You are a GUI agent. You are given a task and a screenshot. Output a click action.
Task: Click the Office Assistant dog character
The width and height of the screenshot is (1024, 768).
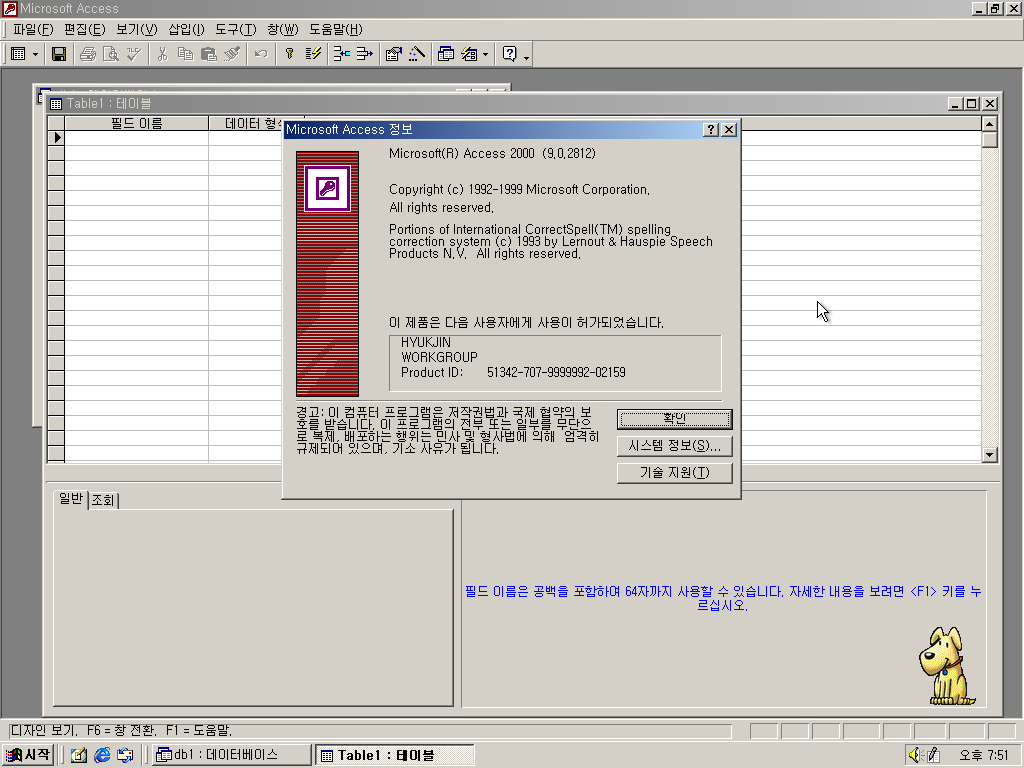[945, 666]
